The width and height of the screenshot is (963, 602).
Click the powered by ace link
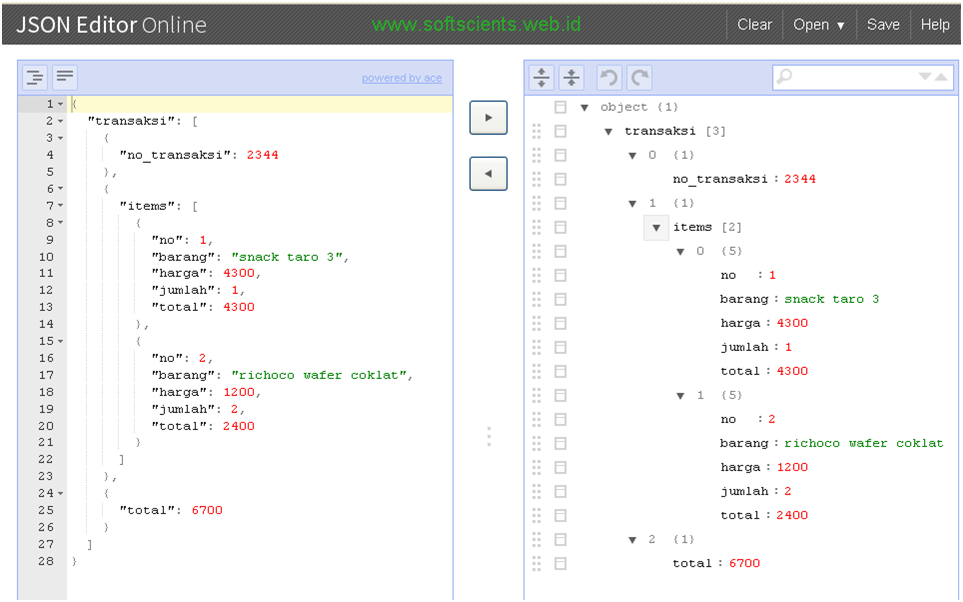pos(402,78)
